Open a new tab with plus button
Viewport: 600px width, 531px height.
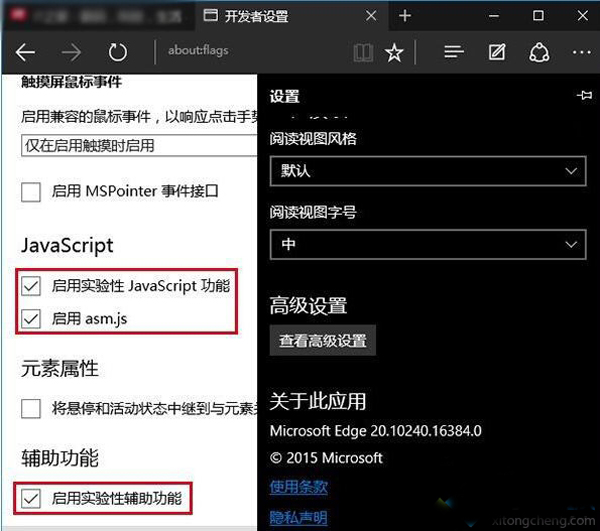pyautogui.click(x=405, y=16)
